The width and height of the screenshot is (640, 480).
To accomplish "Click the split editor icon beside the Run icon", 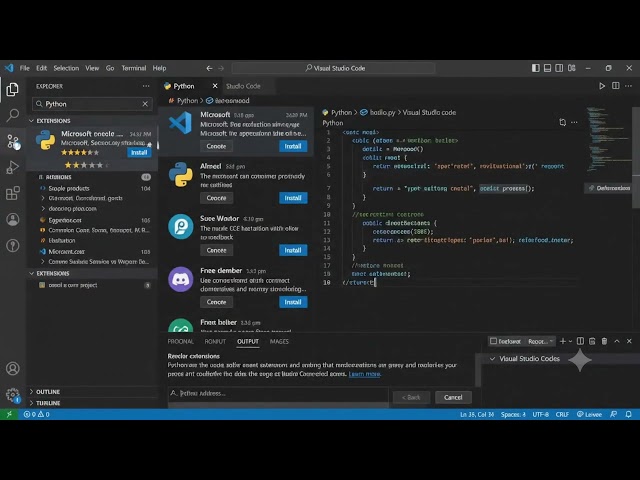I will click(616, 86).
